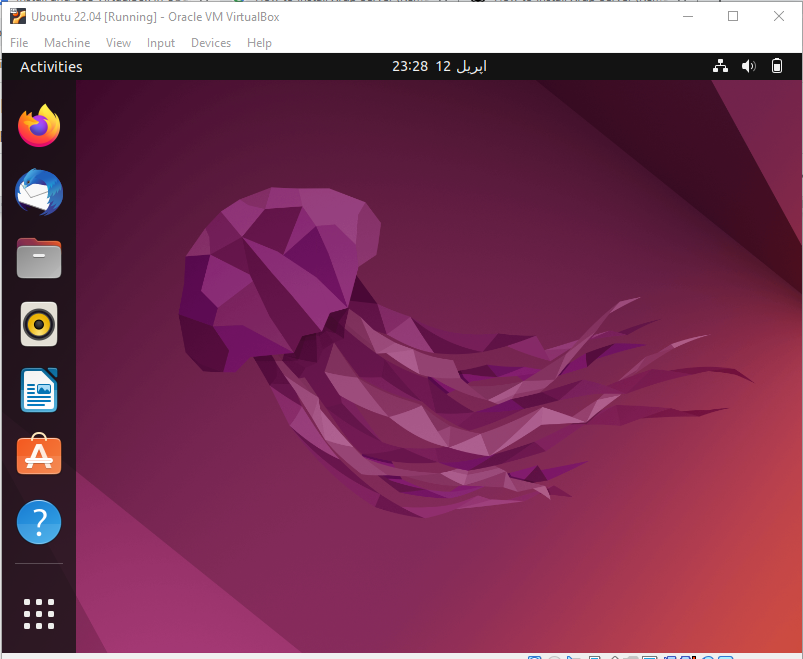
Task: Open the Input menu
Action: 161,43
